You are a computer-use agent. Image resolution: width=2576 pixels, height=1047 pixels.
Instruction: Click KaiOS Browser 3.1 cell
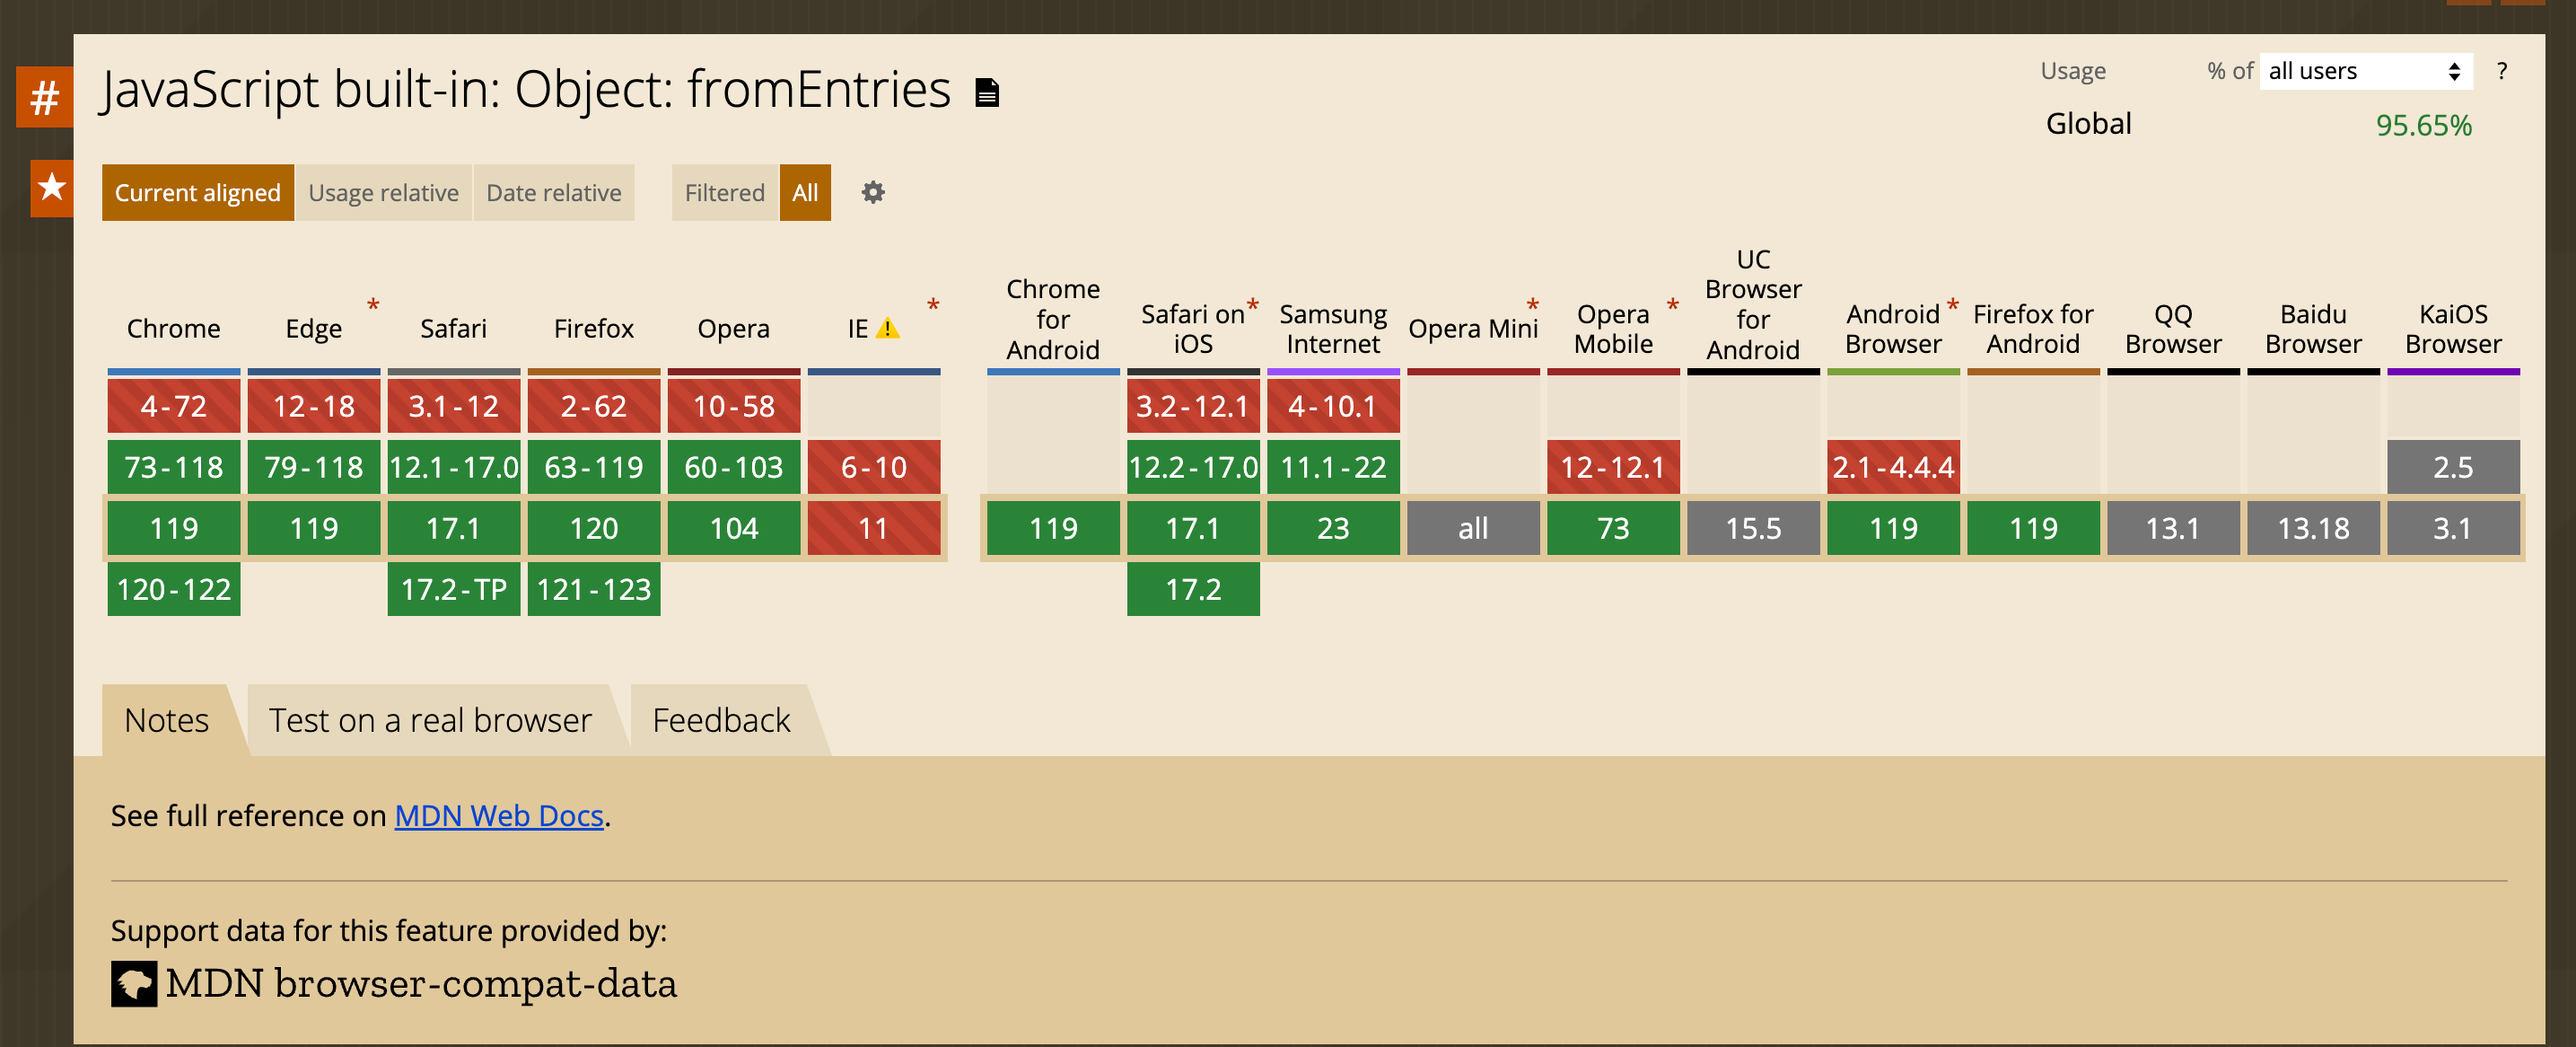[2453, 528]
